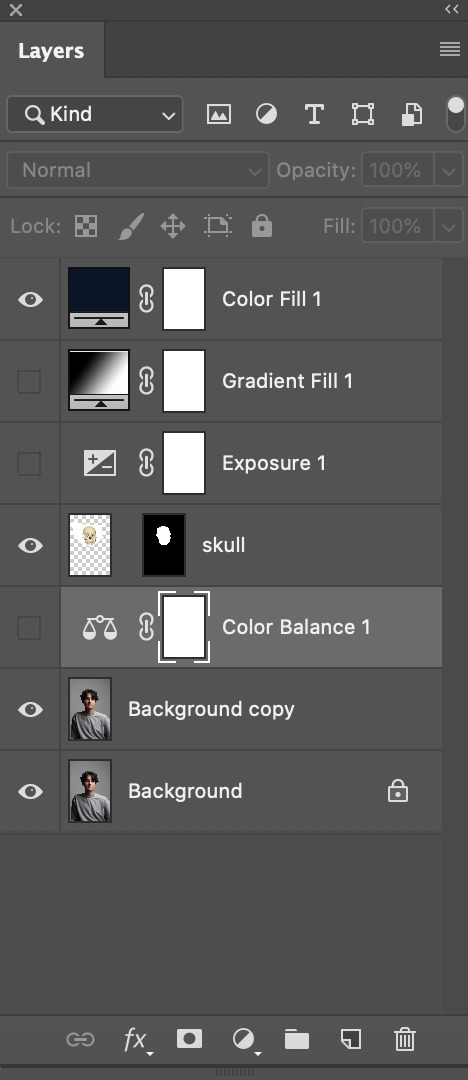Image resolution: width=468 pixels, height=1080 pixels.
Task: Open the Fill slider dropdown arrow
Action: (x=449, y=226)
